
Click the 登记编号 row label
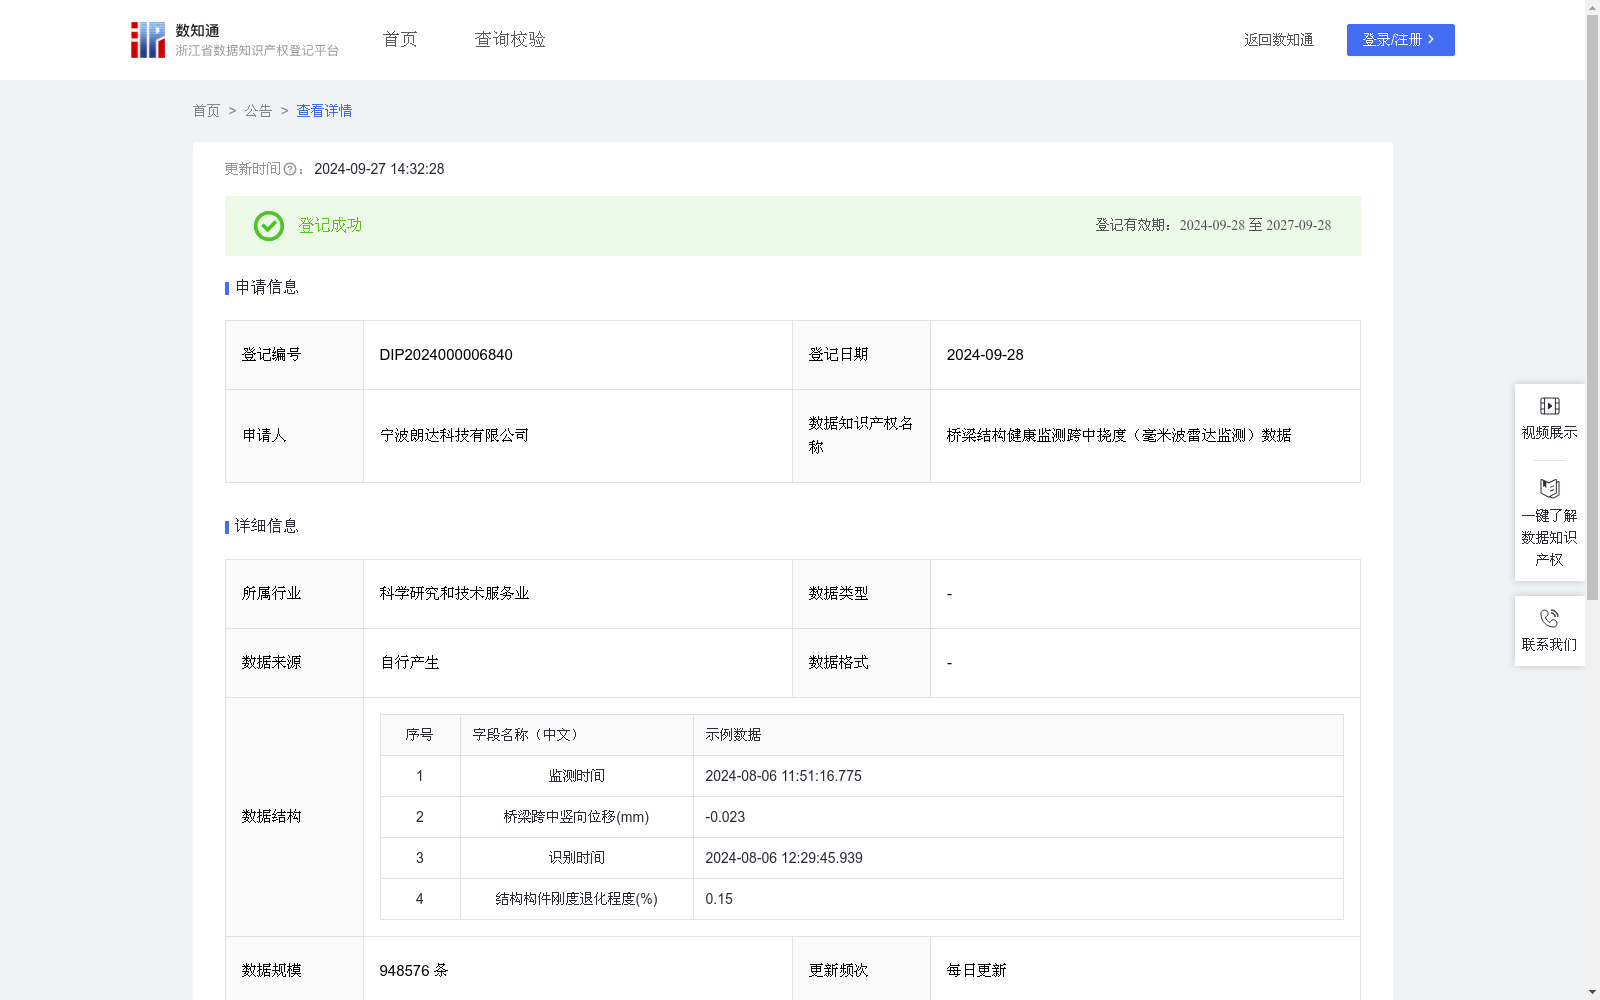271,355
